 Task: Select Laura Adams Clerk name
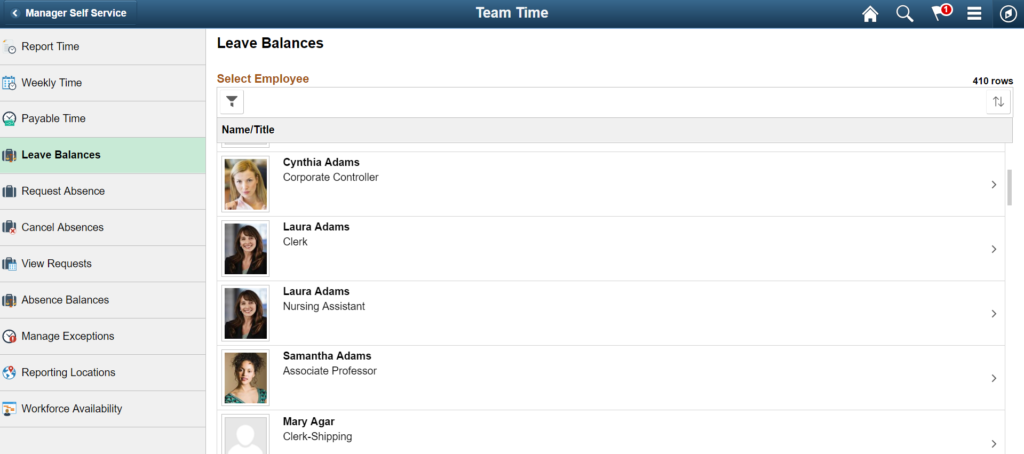tap(316, 227)
